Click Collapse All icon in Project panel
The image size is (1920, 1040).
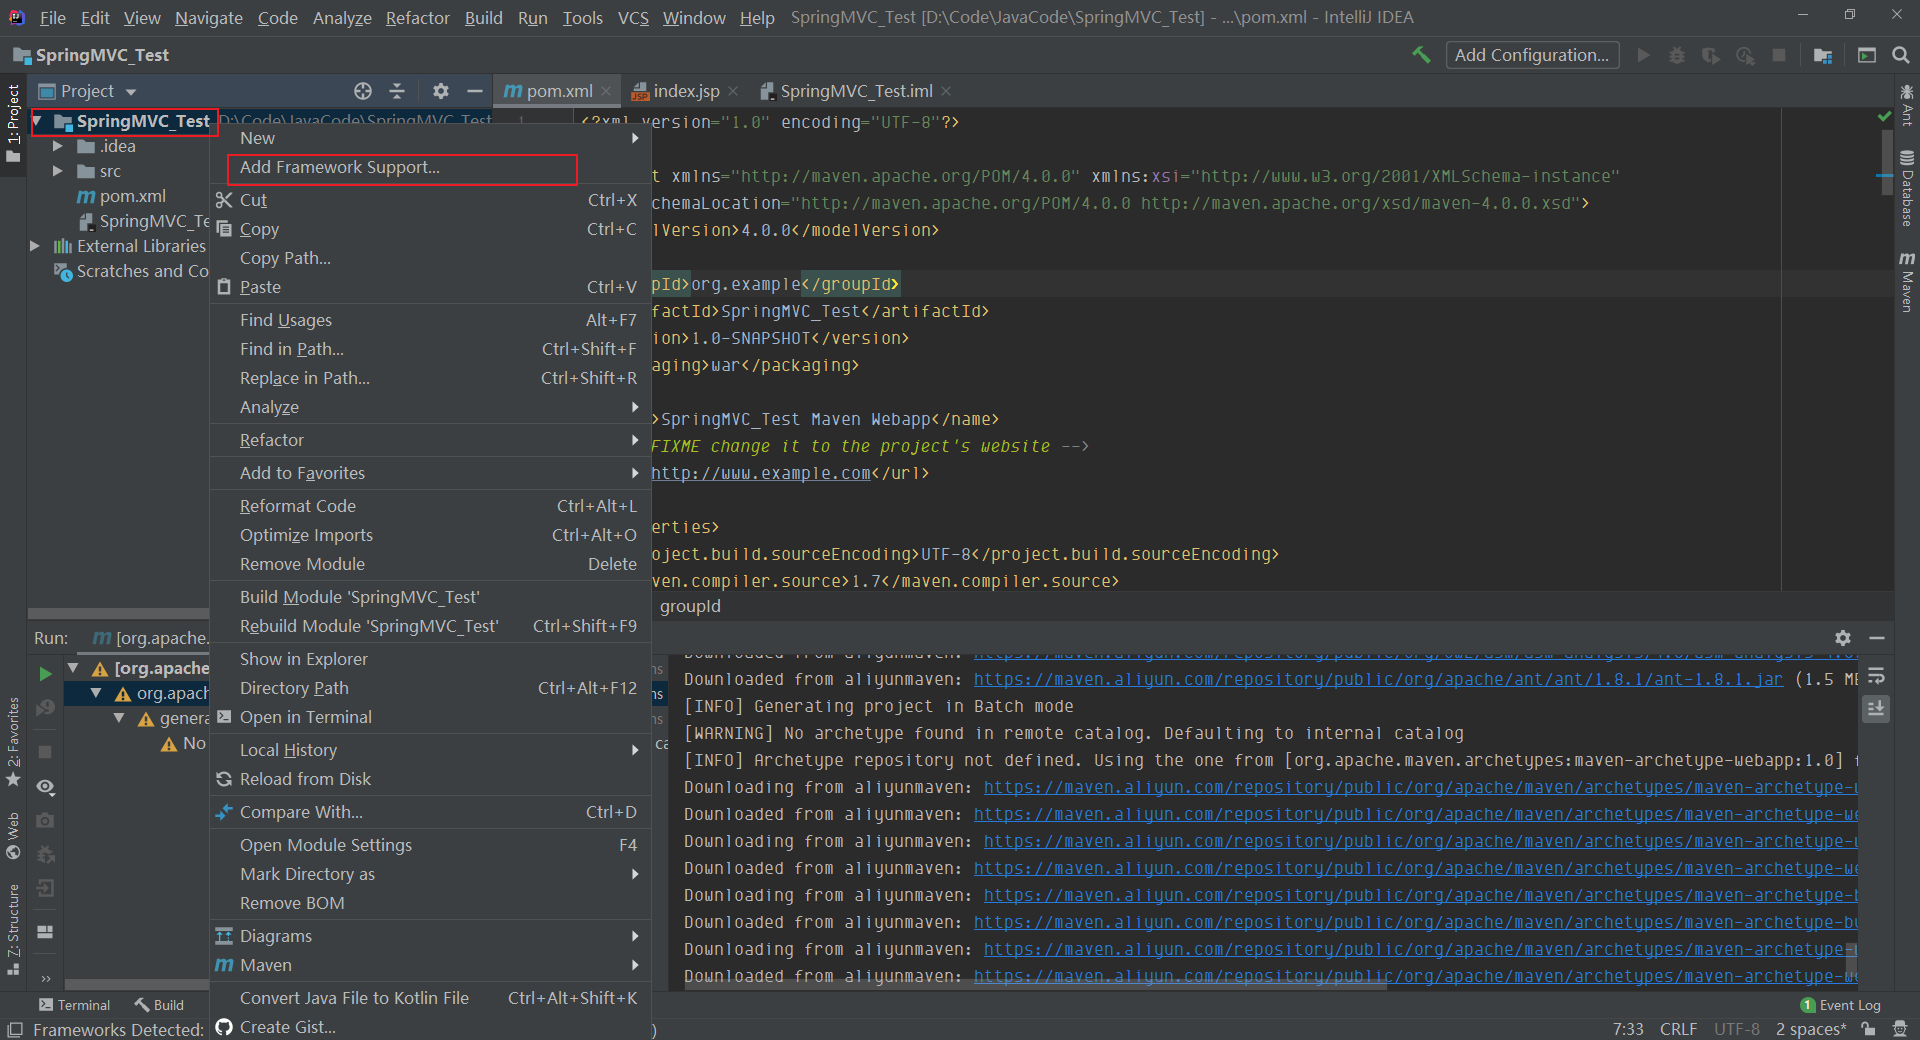pyautogui.click(x=397, y=91)
